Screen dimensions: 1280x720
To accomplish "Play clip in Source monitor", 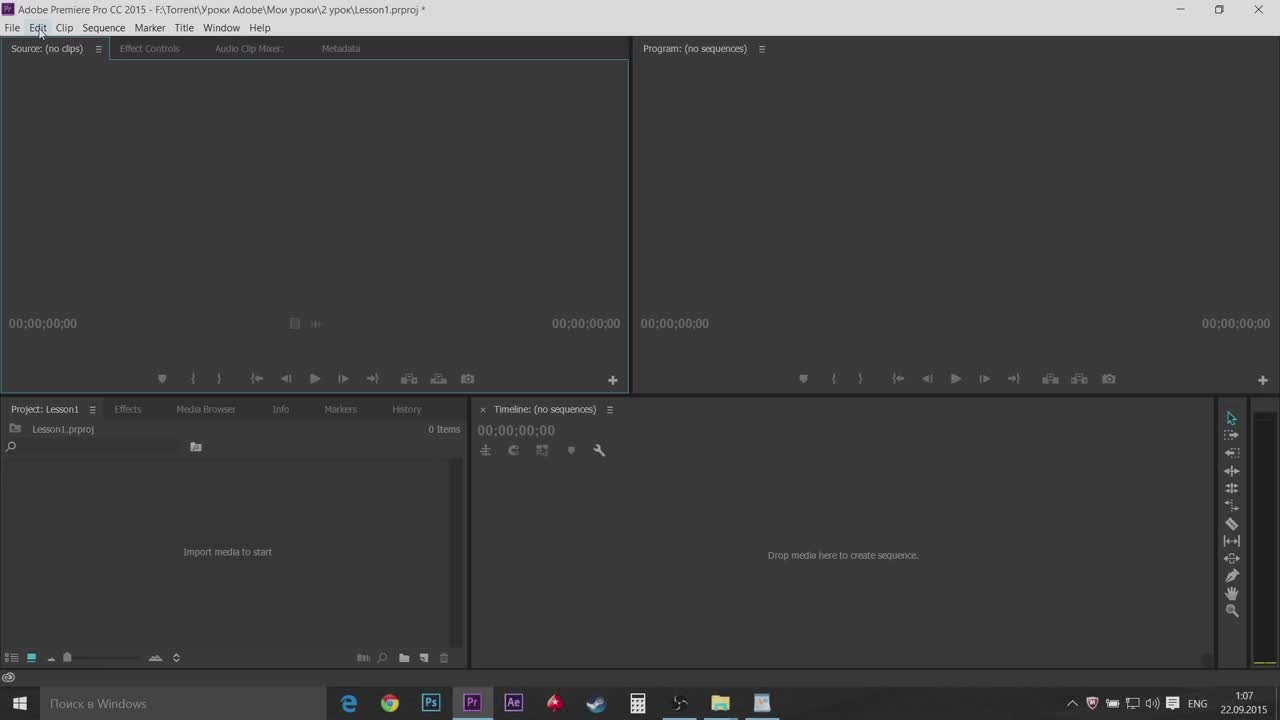I will pos(315,379).
